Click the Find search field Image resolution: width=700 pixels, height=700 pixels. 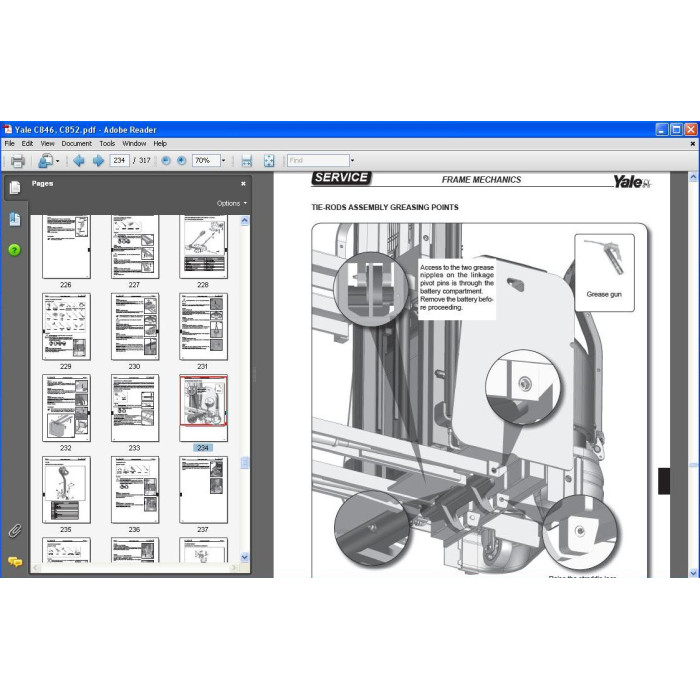click(318, 161)
